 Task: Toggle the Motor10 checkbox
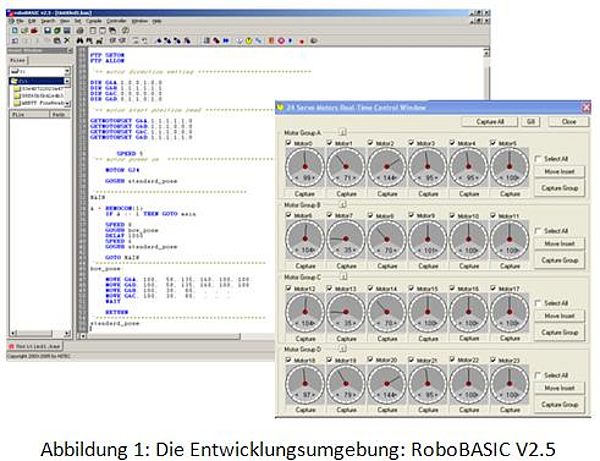pos(452,215)
